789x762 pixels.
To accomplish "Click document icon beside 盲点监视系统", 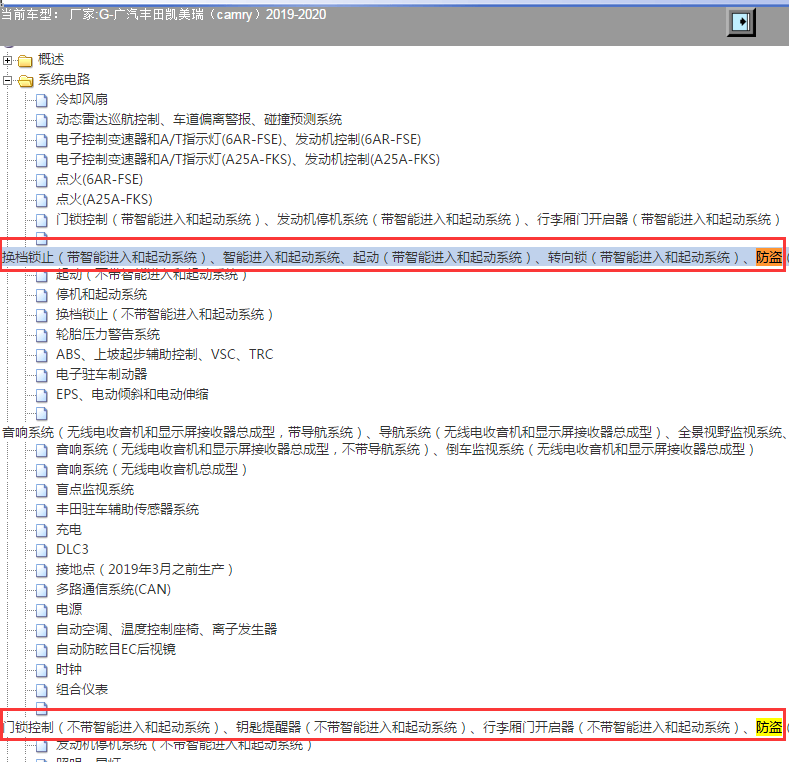I will click(42, 490).
